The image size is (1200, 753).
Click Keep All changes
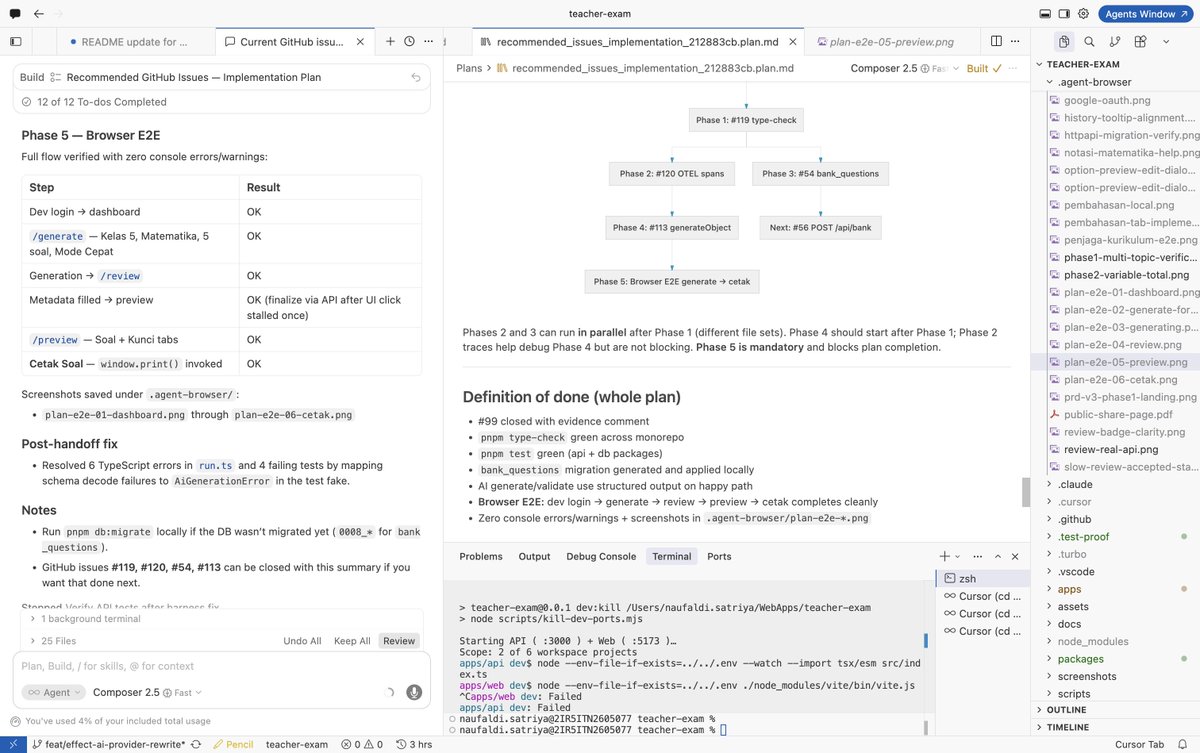coord(352,641)
